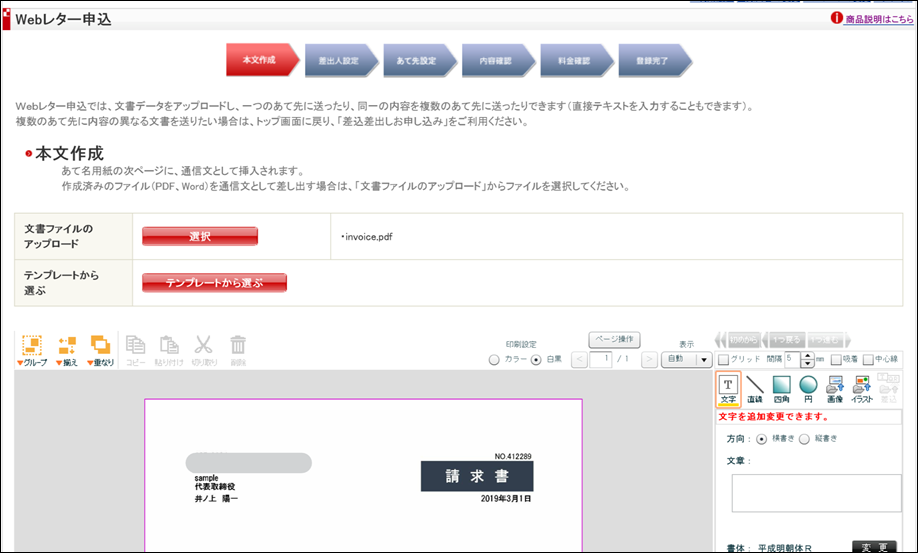Enable the 中心線 center line checkbox
918x553 pixels.
pyautogui.click(x=868, y=359)
